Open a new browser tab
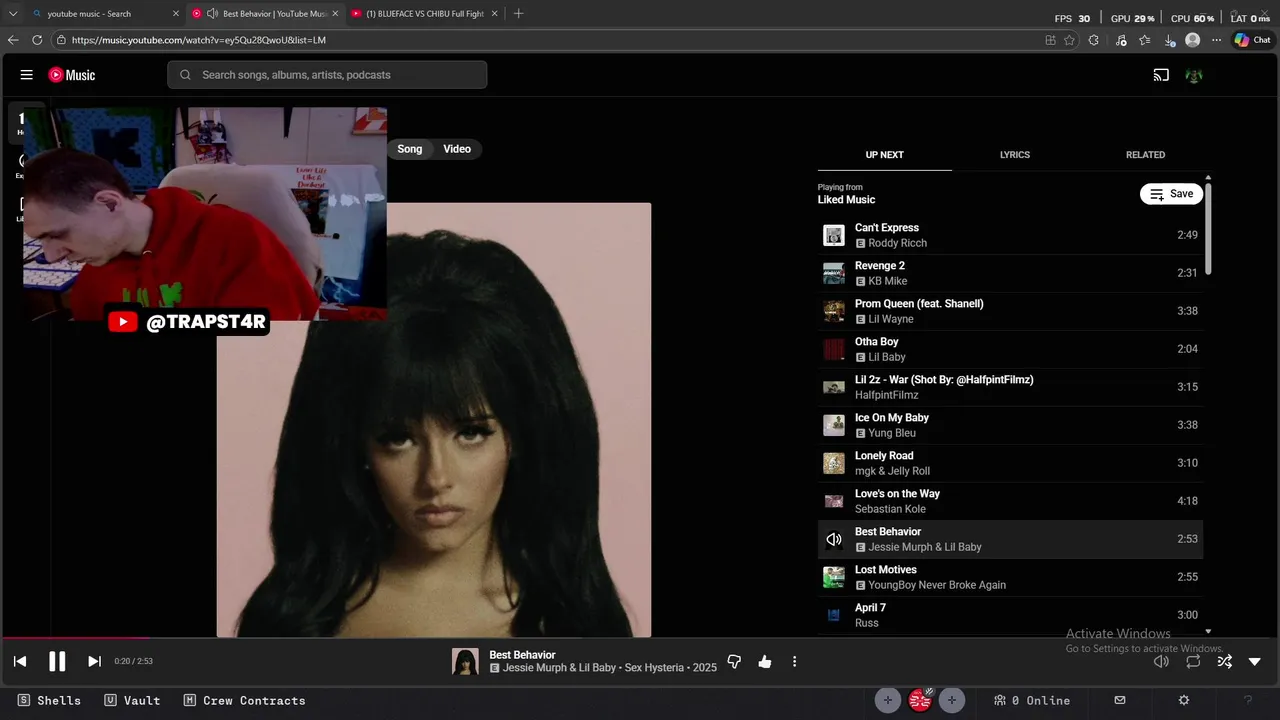 pos(518,14)
